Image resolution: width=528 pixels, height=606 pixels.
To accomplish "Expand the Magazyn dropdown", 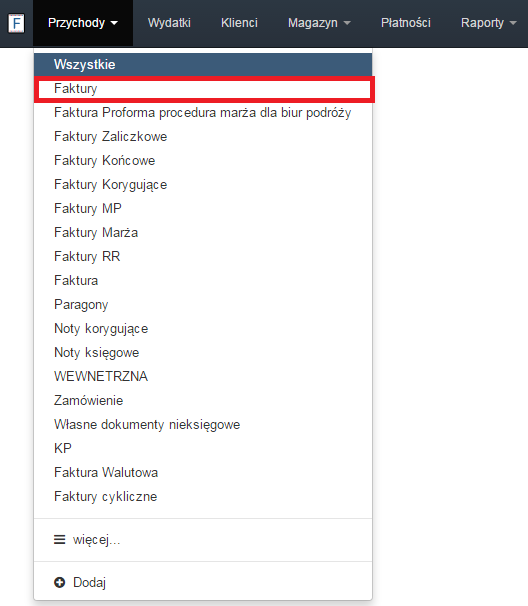I will pyautogui.click(x=319, y=23).
